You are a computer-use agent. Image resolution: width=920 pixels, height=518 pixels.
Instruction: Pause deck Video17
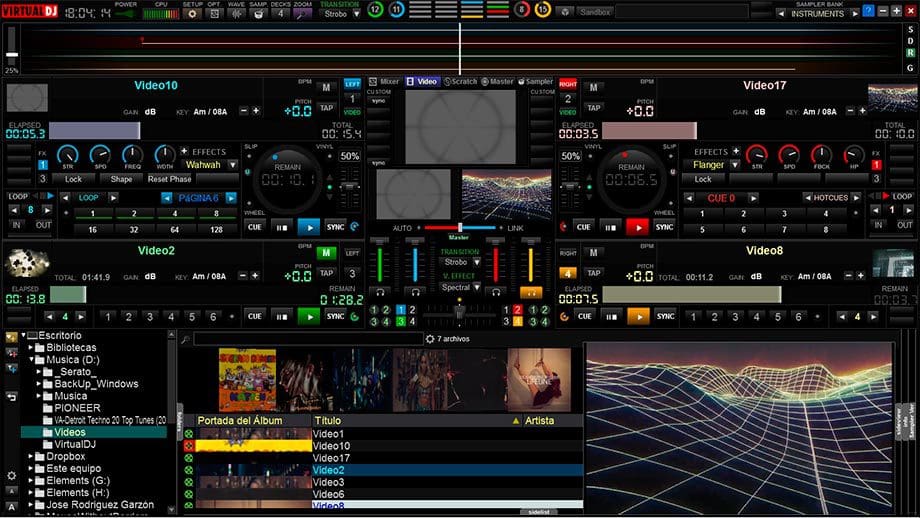610,227
